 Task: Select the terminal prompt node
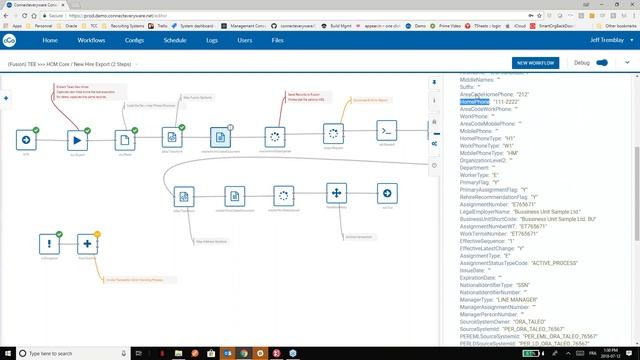(387, 131)
